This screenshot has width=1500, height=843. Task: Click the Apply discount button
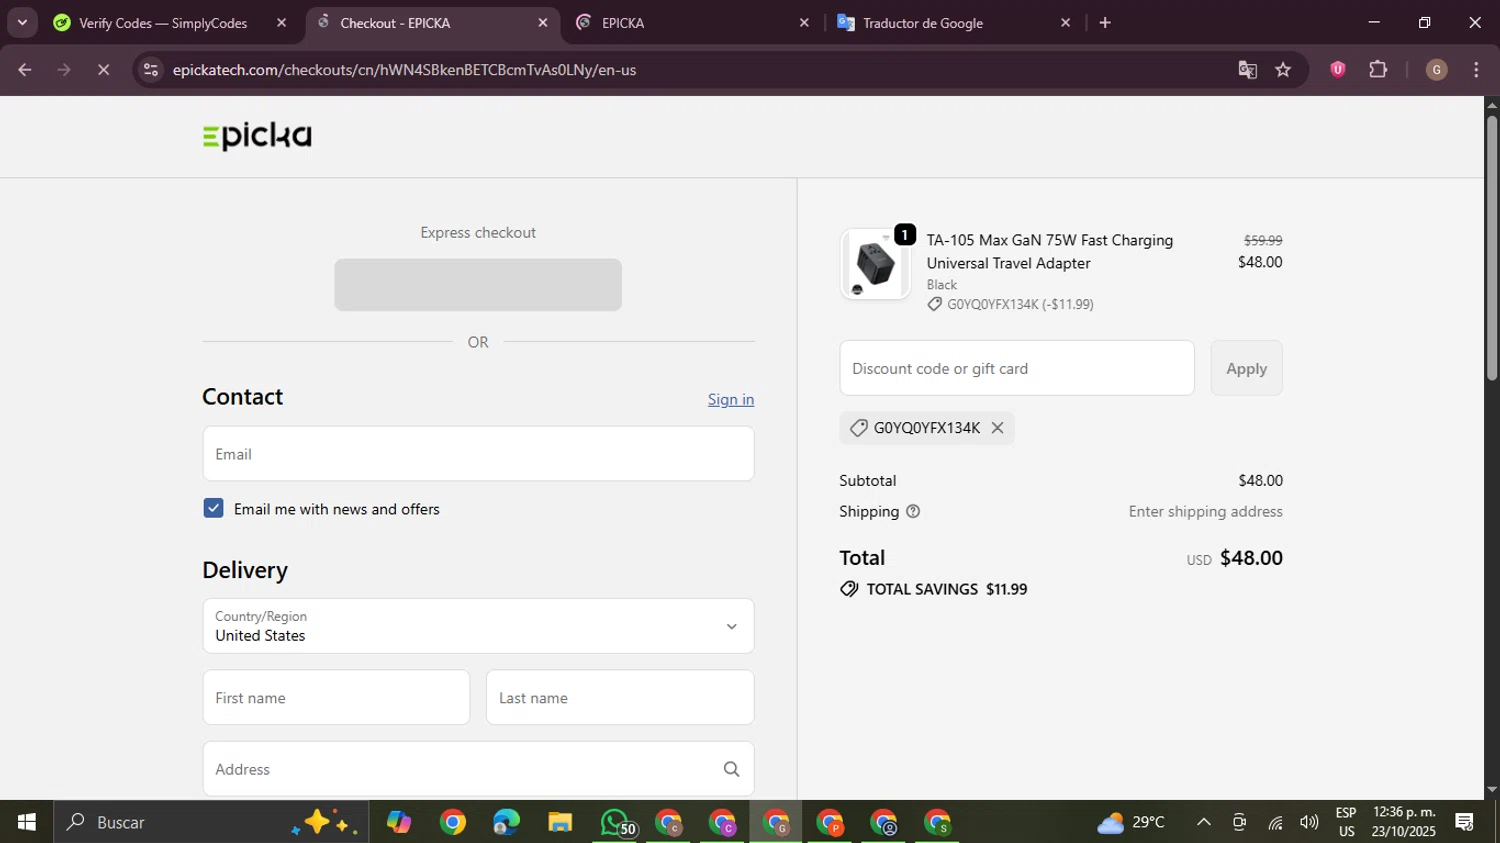(x=1246, y=368)
